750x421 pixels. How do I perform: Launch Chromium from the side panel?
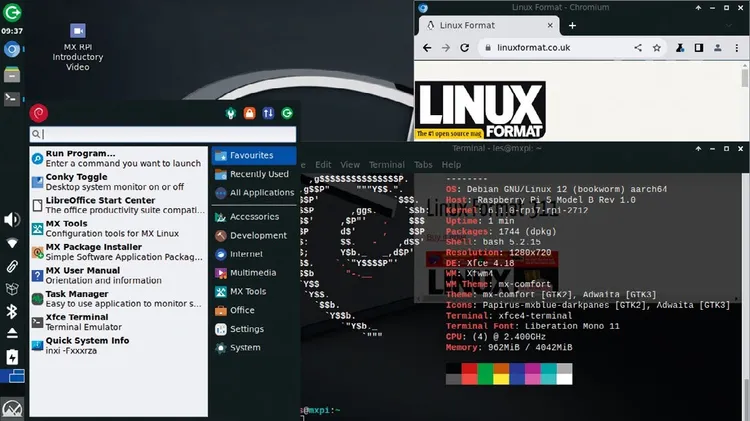(12, 49)
